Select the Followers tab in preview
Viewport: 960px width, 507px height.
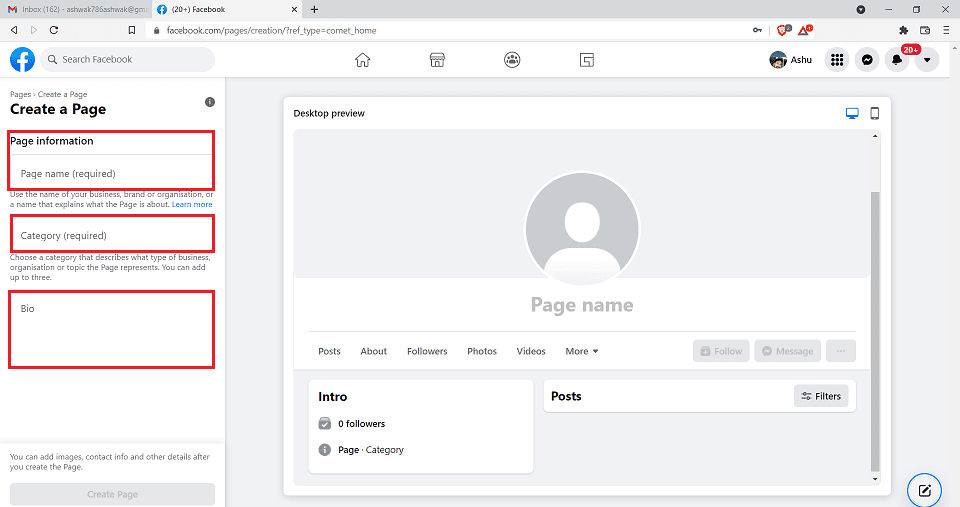click(427, 351)
